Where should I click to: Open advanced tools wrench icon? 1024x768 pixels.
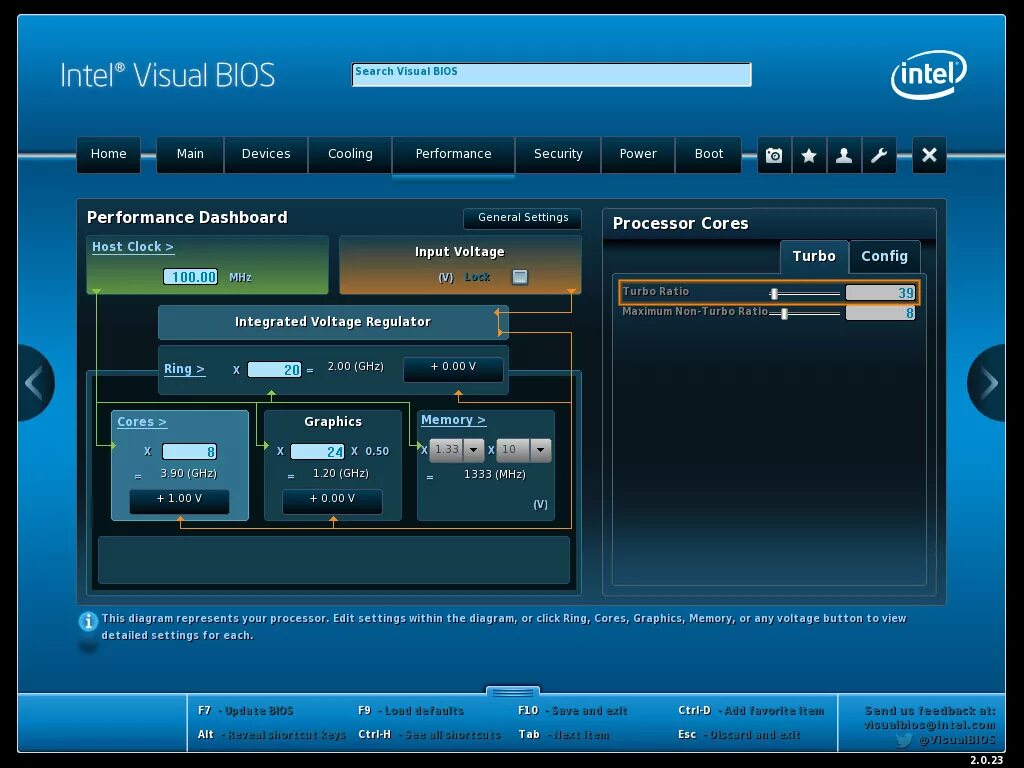tap(879, 155)
